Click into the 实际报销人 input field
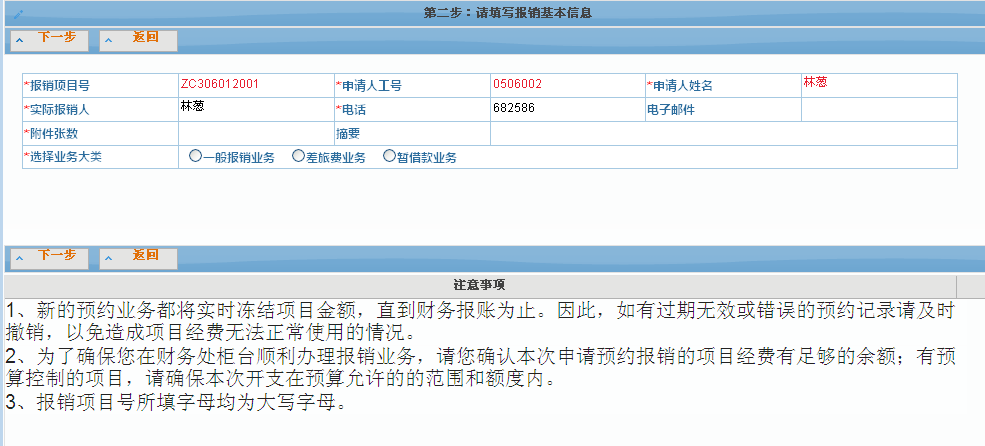 pos(255,108)
